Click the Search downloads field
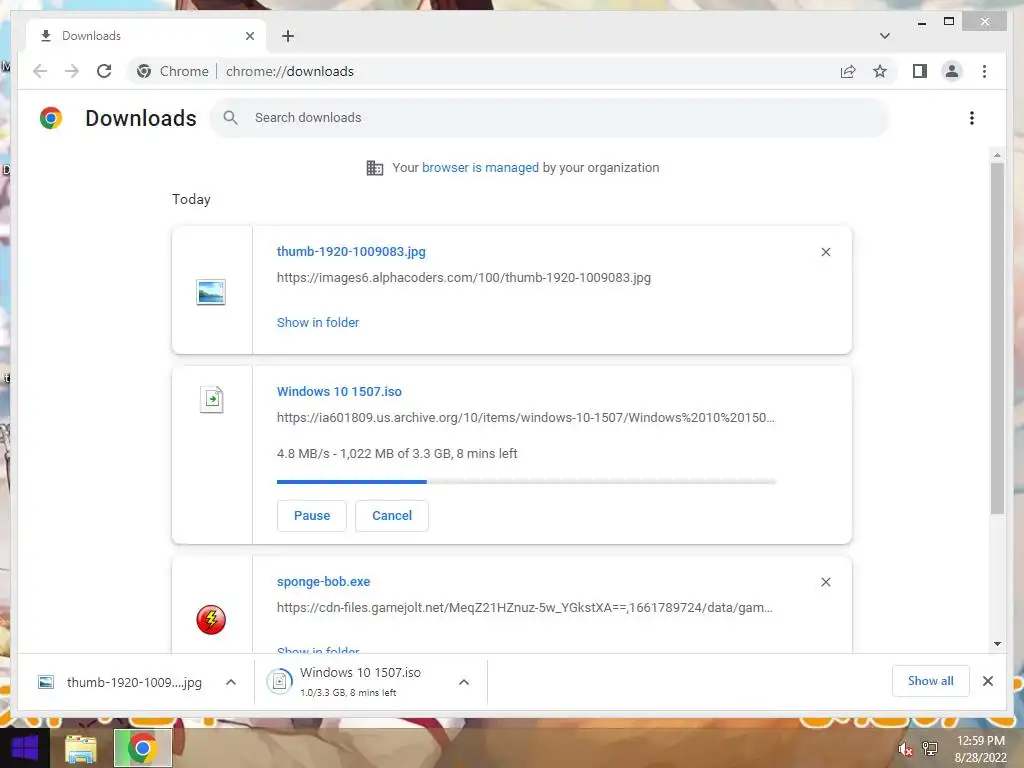This screenshot has height=768, width=1024. tap(549, 118)
